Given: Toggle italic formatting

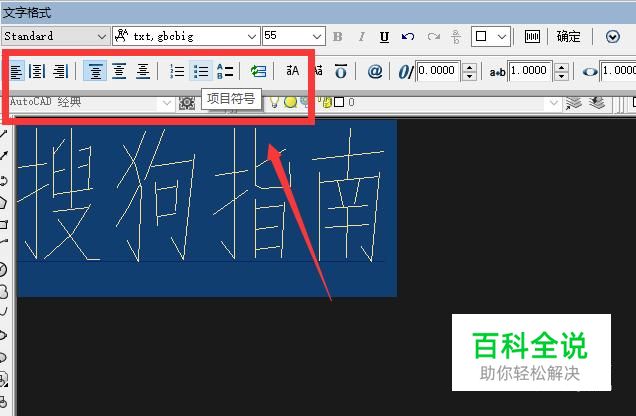Looking at the screenshot, I should point(361,36).
